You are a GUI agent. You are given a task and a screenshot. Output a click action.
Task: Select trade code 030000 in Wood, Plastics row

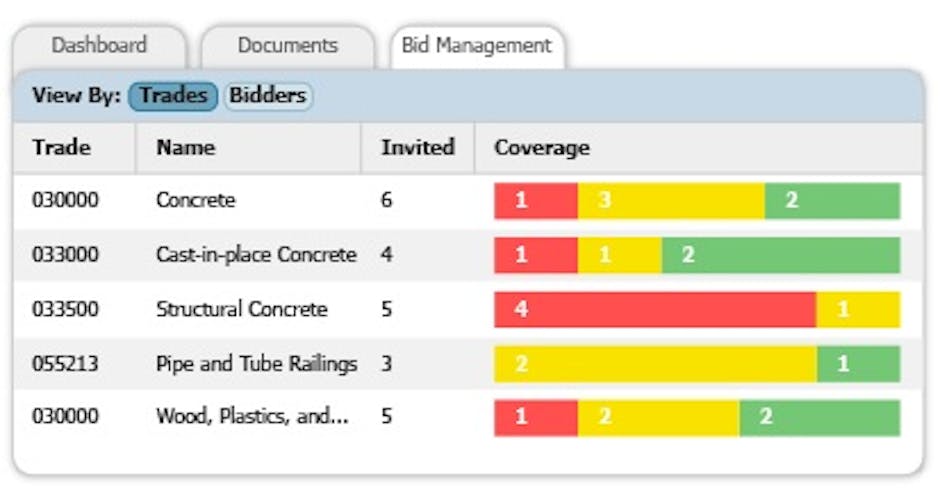pos(65,416)
